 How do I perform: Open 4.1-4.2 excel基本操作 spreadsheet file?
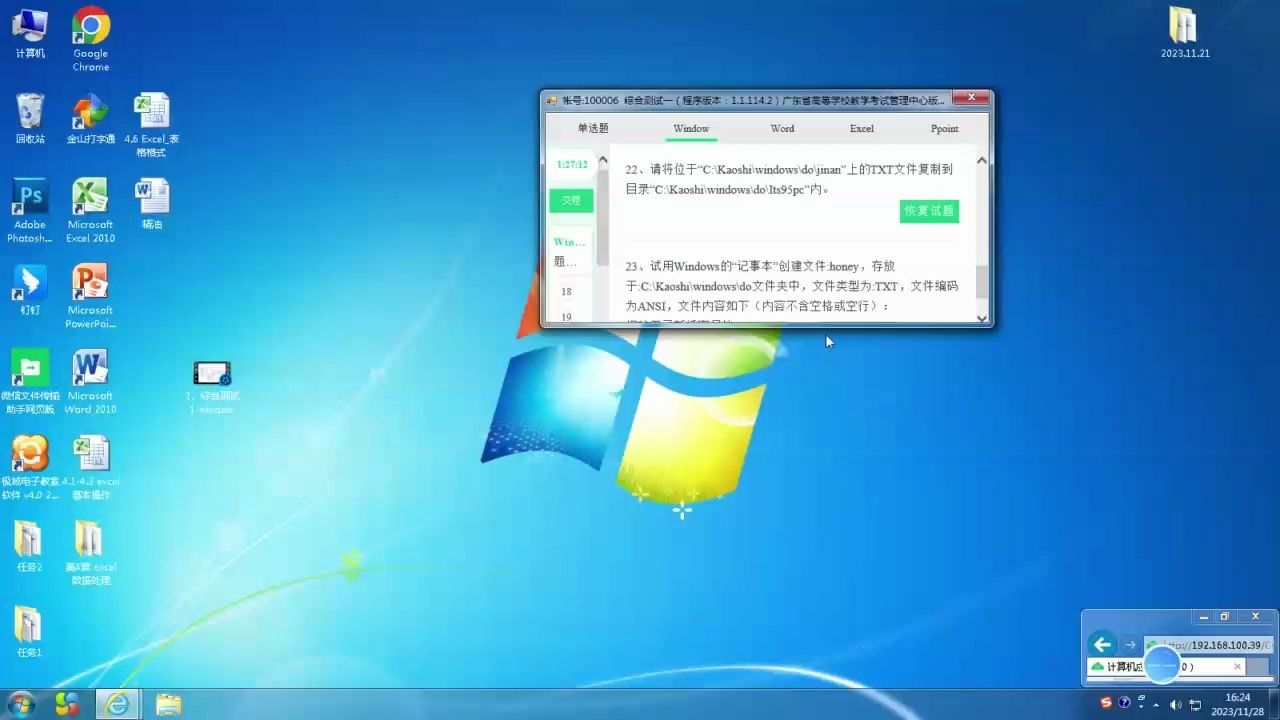coord(90,468)
